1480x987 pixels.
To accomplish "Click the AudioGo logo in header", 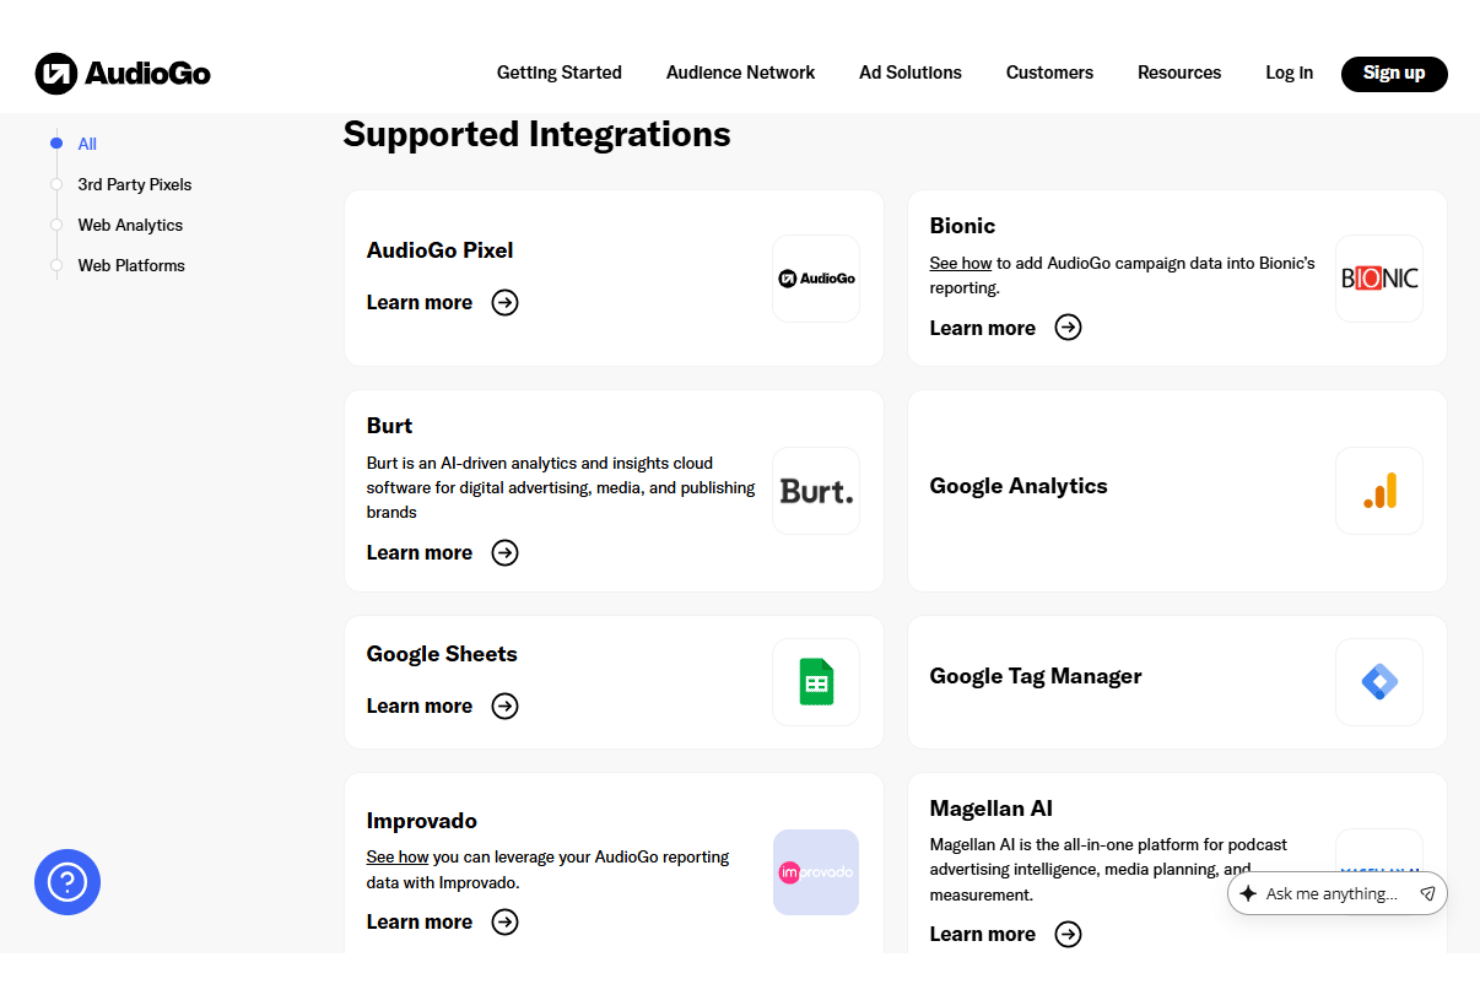I will [123, 73].
